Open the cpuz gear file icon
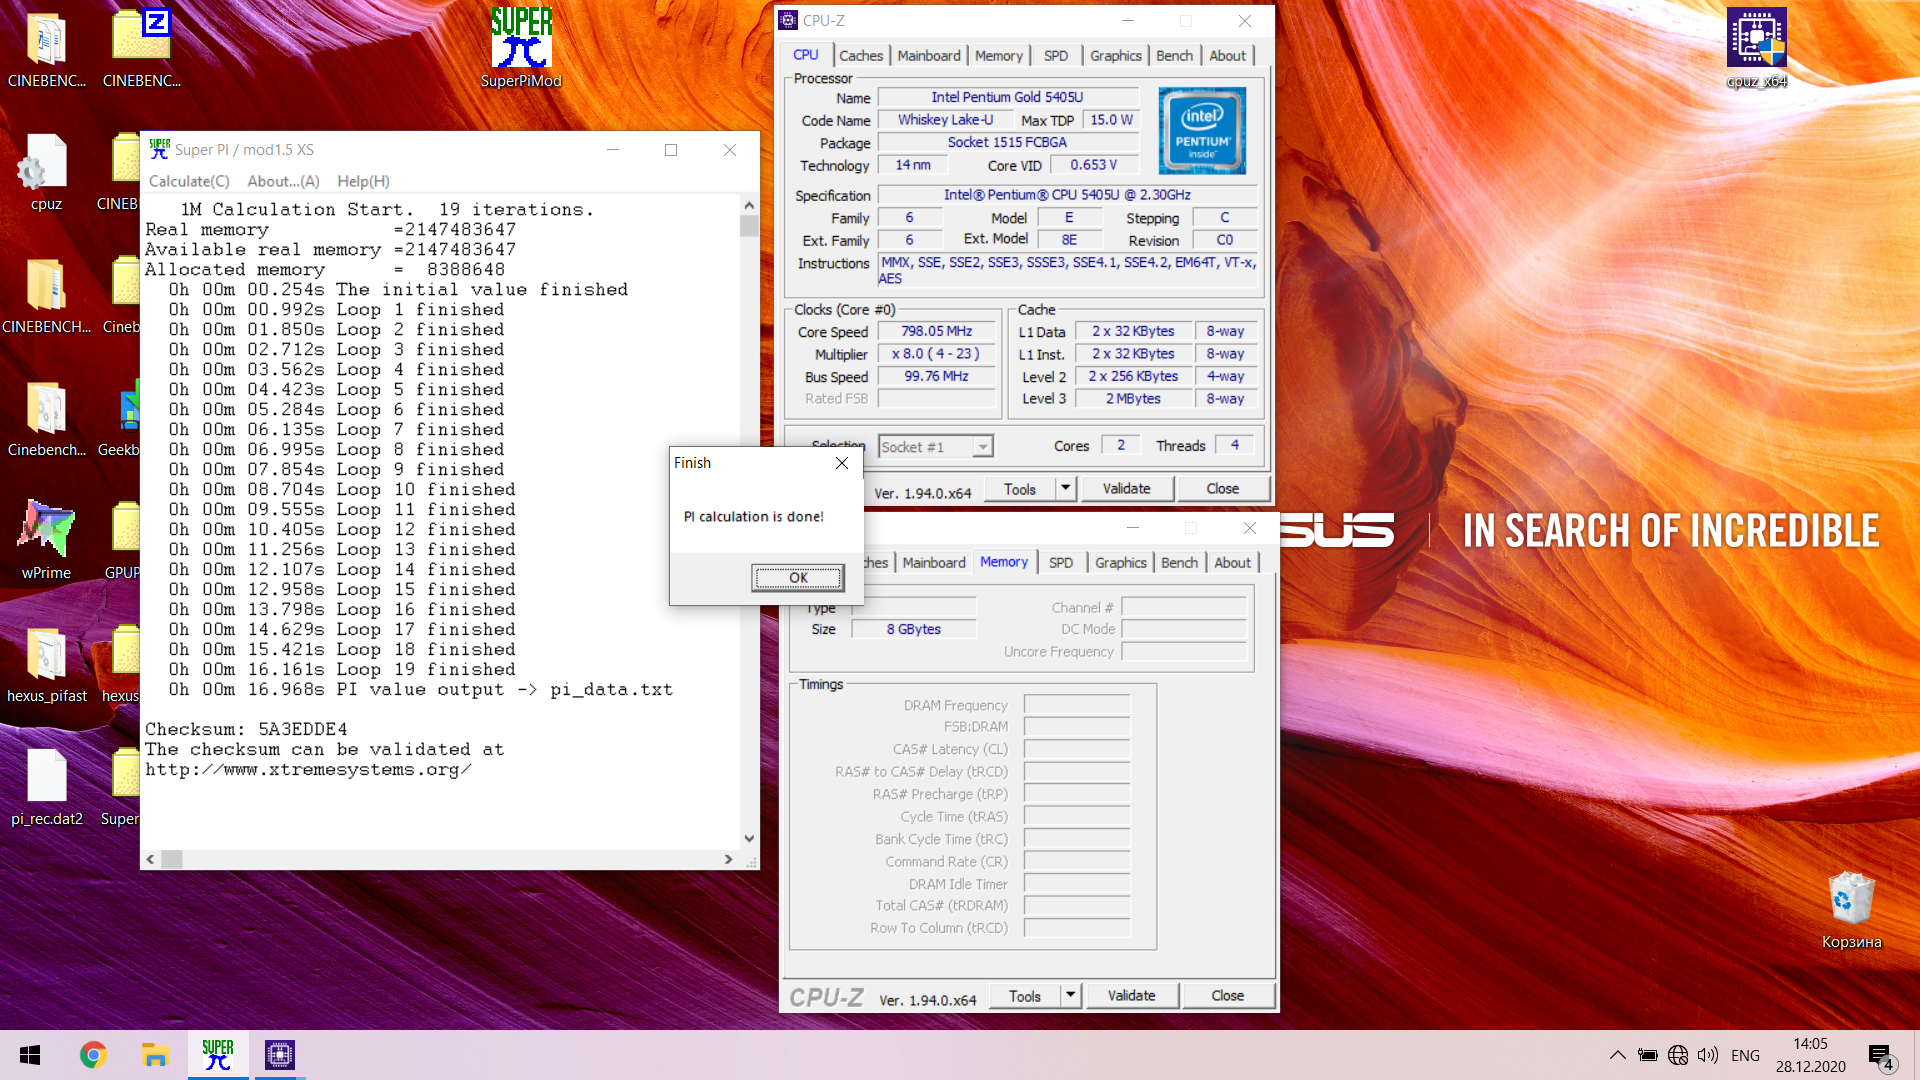Viewport: 1920px width, 1080px height. (x=46, y=172)
